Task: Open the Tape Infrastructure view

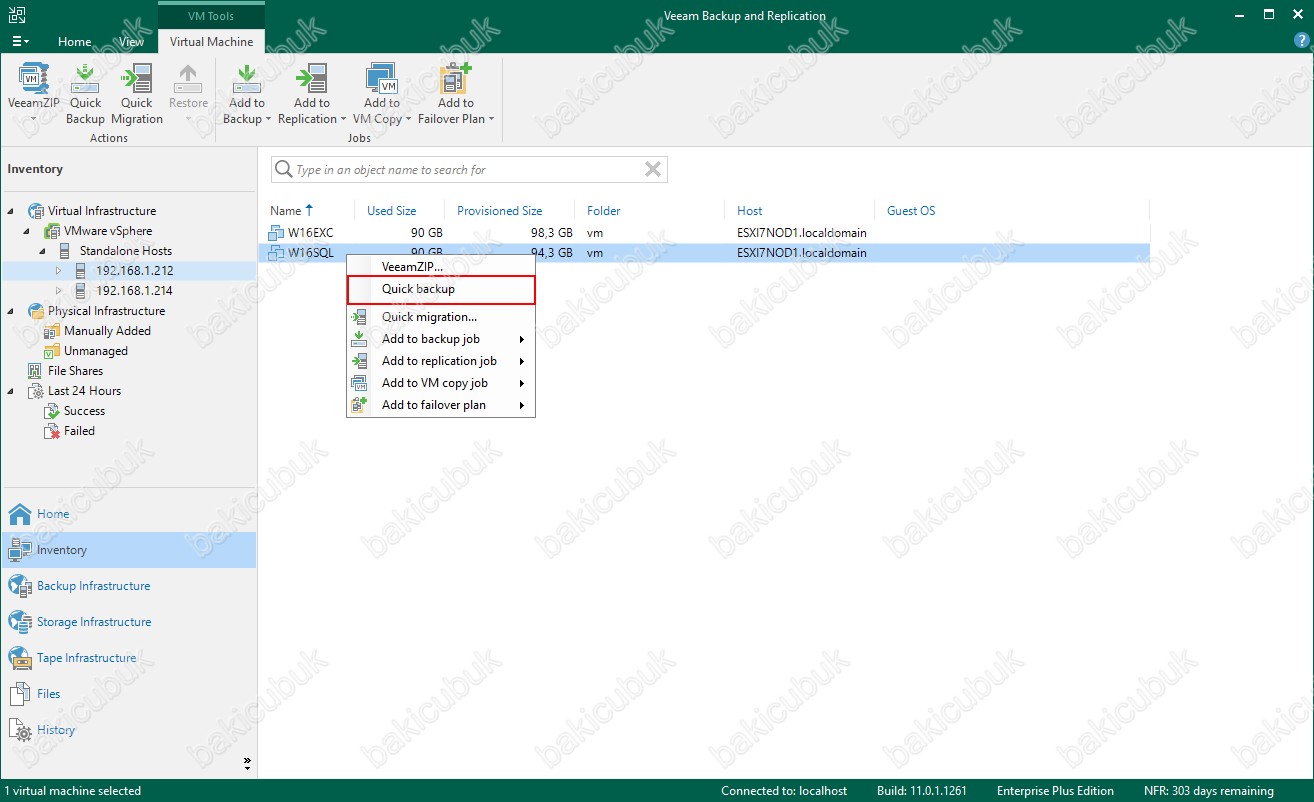Action: pyautogui.click(x=128, y=658)
